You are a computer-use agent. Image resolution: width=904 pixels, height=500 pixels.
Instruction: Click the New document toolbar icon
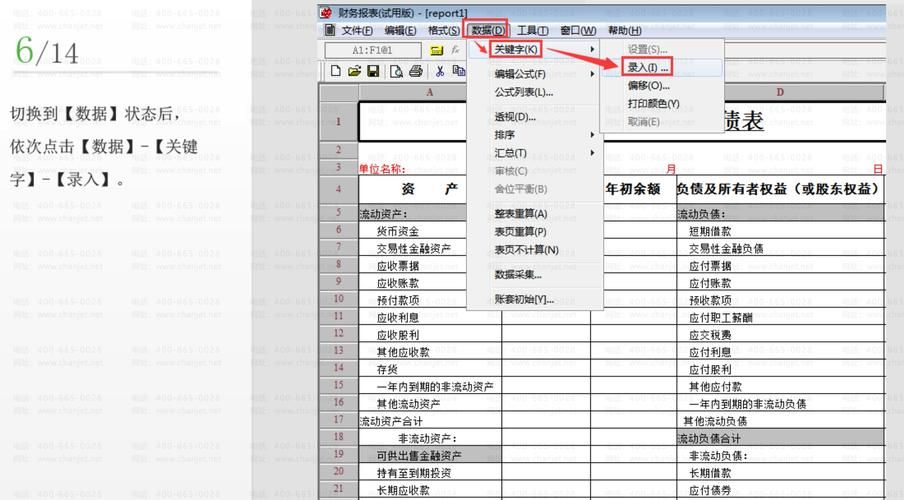click(337, 71)
